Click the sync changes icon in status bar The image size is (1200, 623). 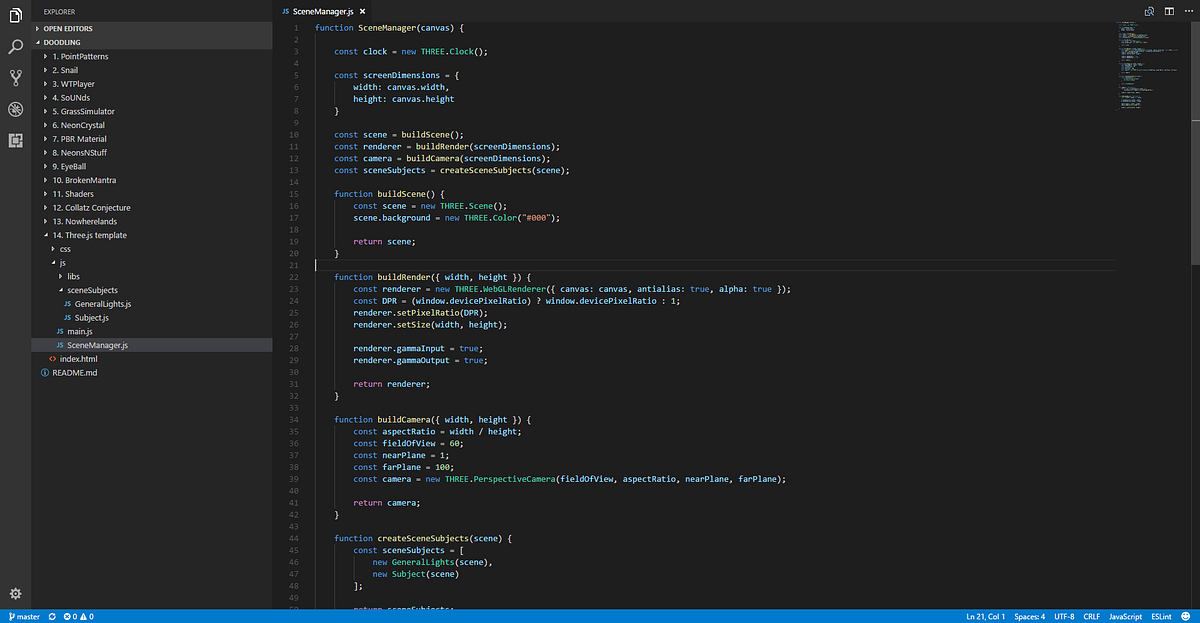(x=52, y=616)
